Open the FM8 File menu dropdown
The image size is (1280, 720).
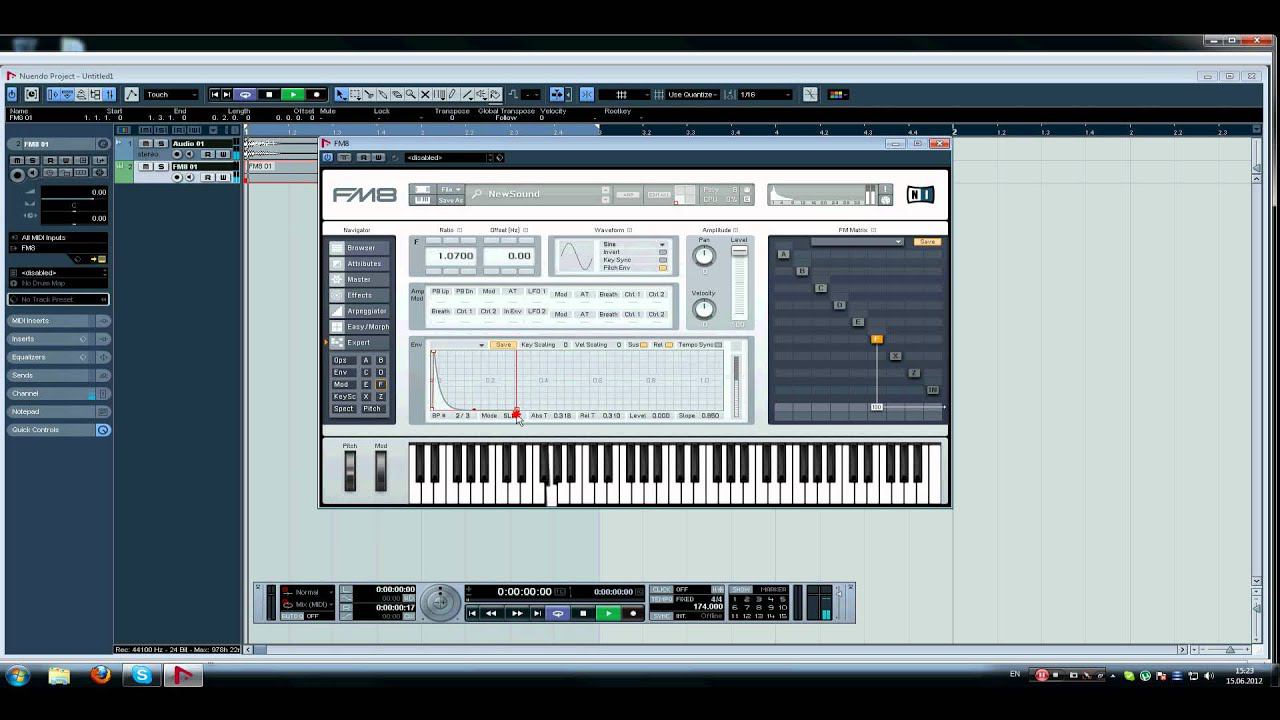pyautogui.click(x=450, y=189)
